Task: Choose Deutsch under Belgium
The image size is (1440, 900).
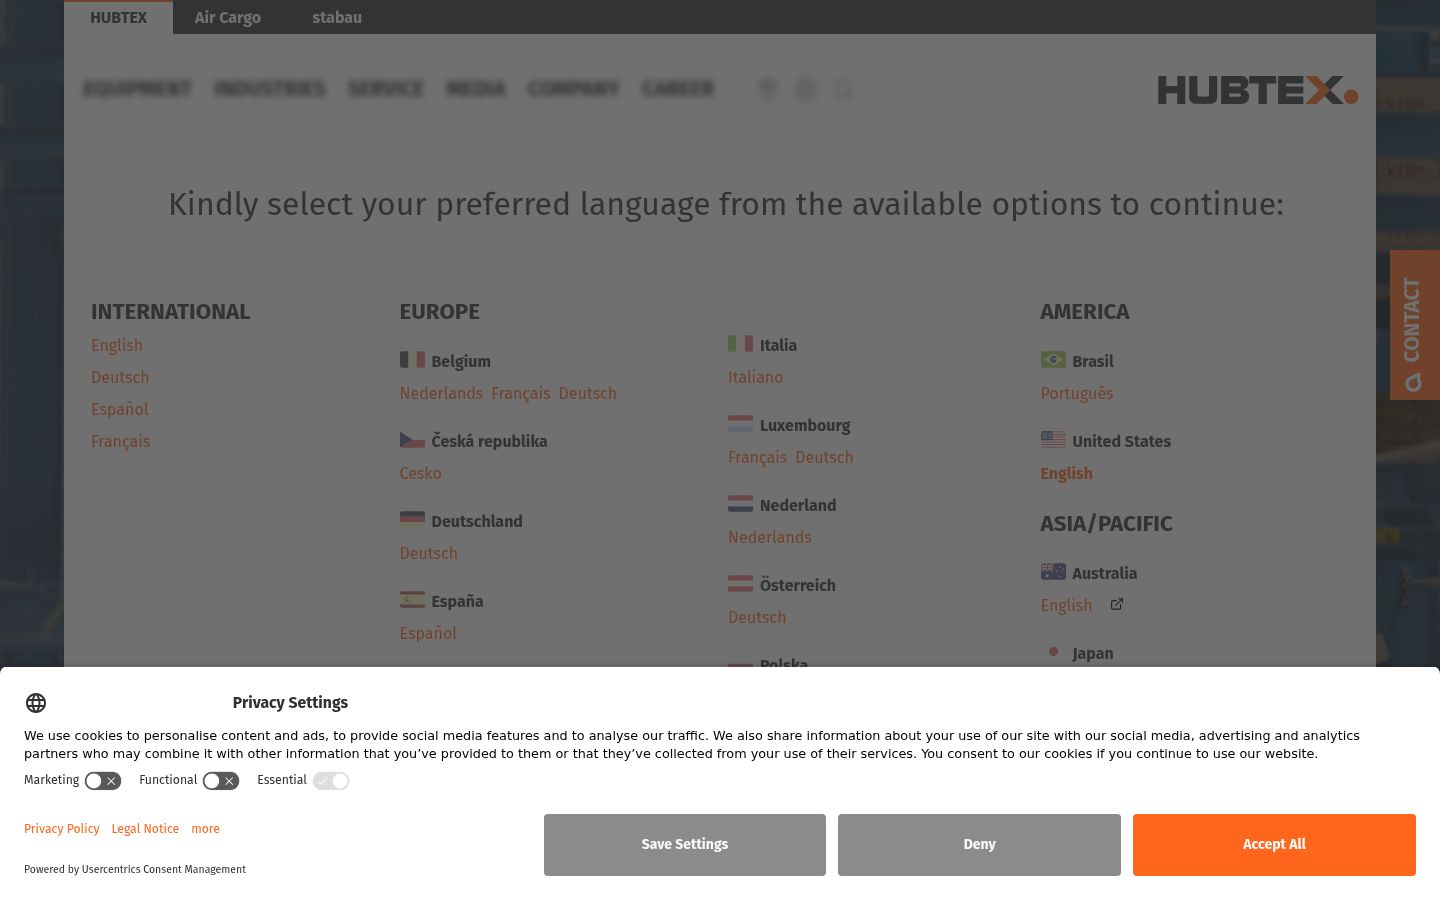Action: point(588,393)
